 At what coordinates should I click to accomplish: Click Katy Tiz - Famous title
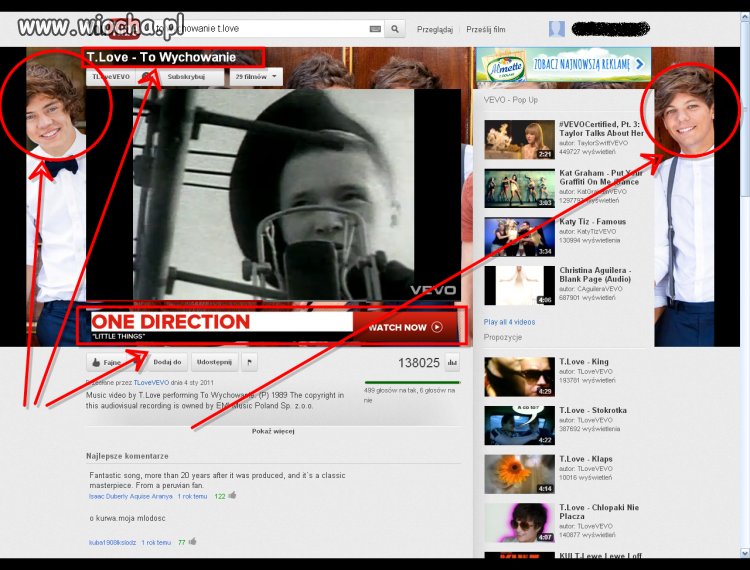tap(593, 221)
